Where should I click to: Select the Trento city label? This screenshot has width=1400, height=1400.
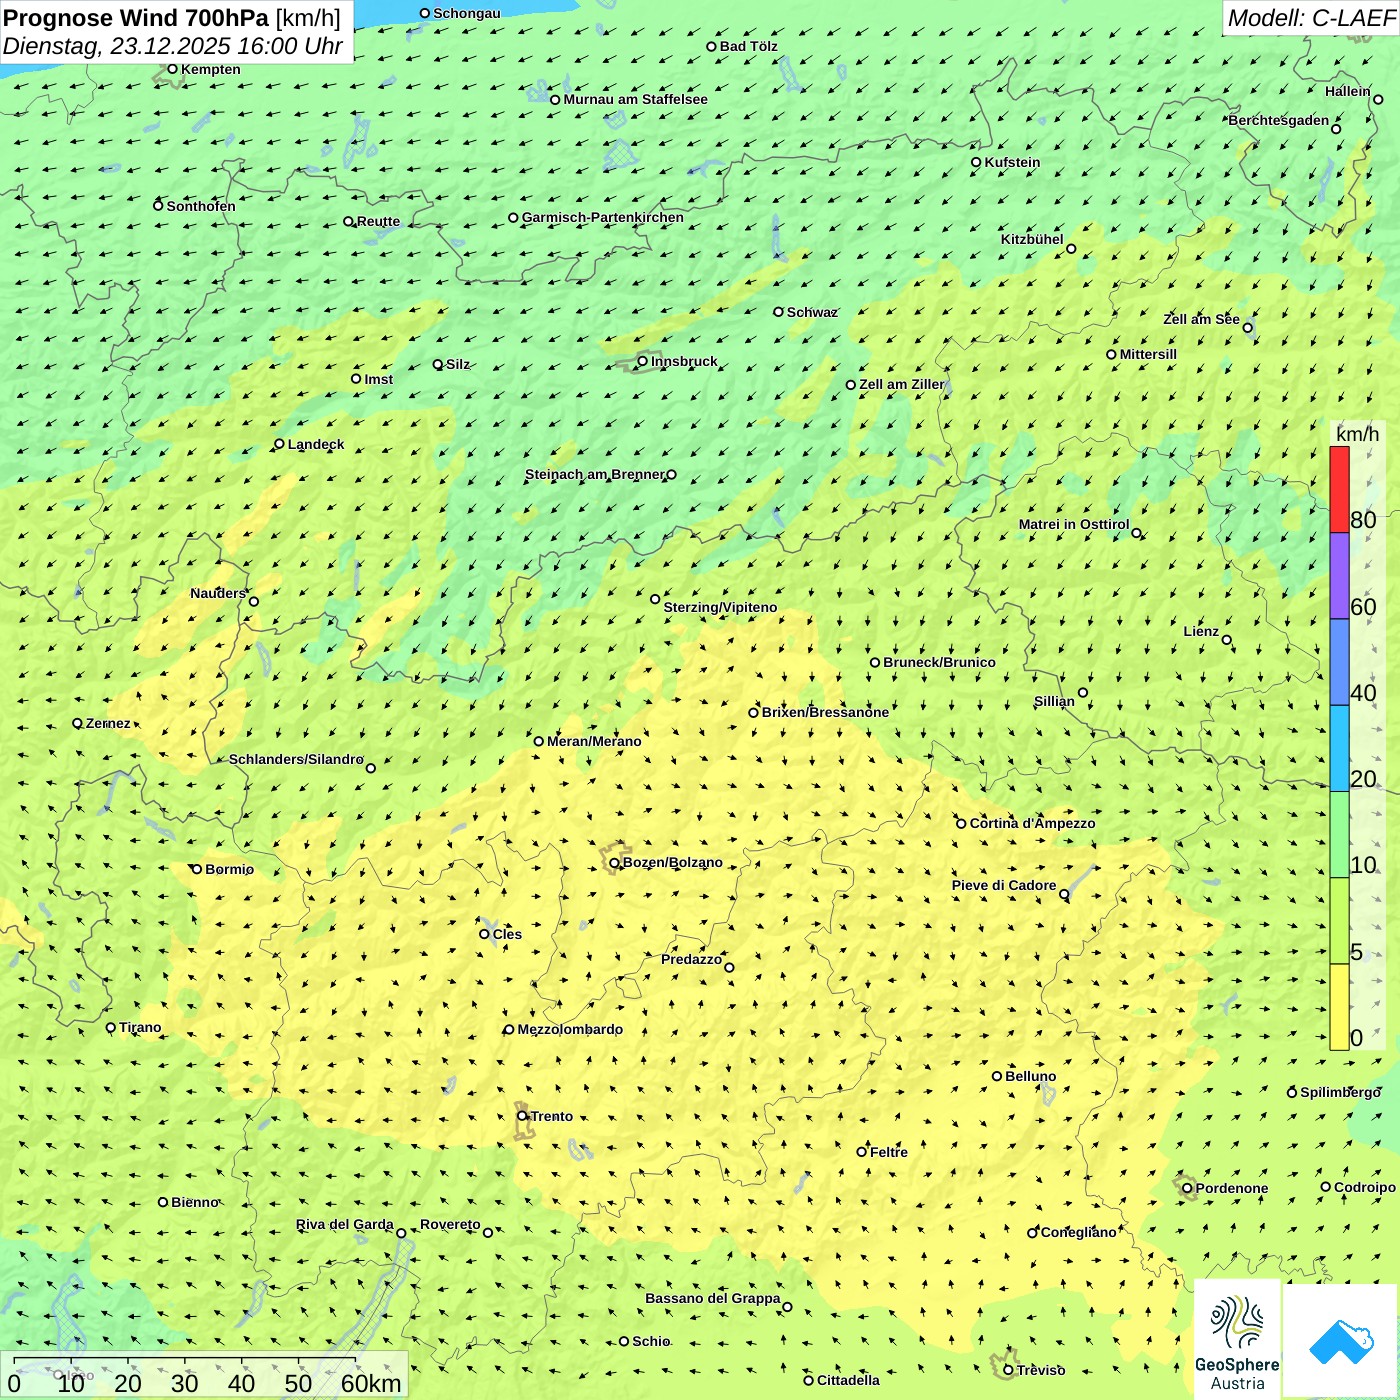[x=552, y=1116]
